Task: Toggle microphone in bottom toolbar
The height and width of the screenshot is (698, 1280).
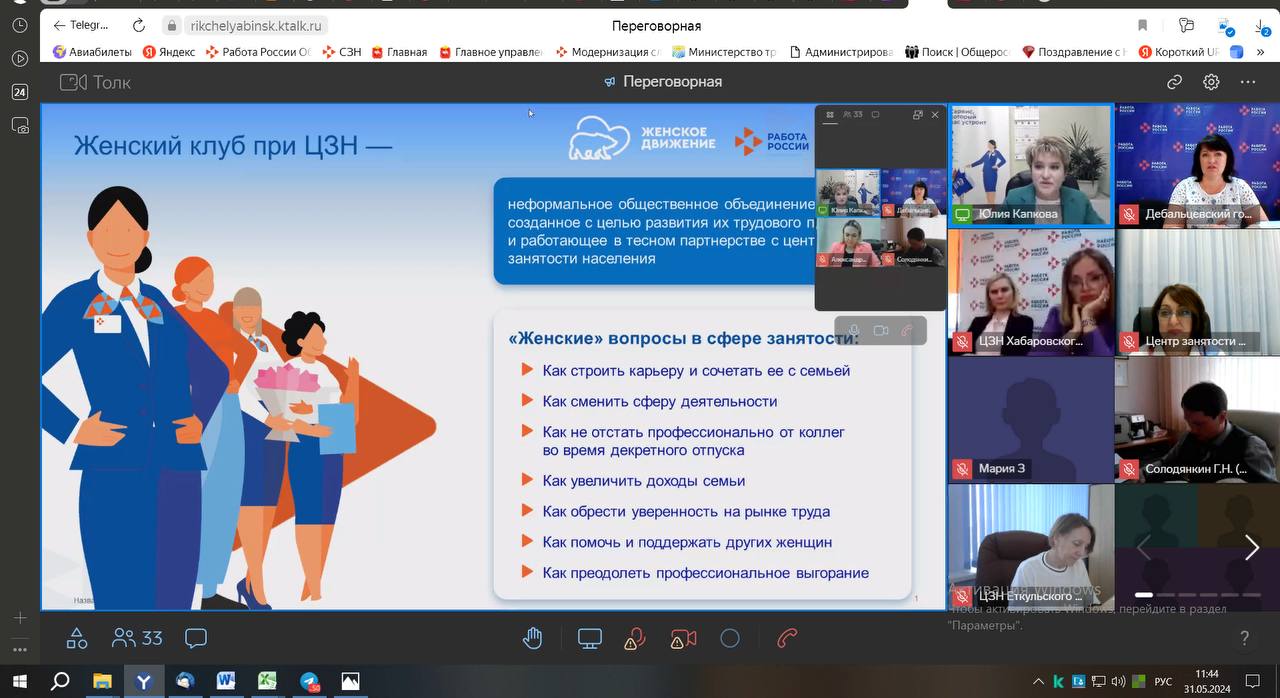Action: [634, 638]
